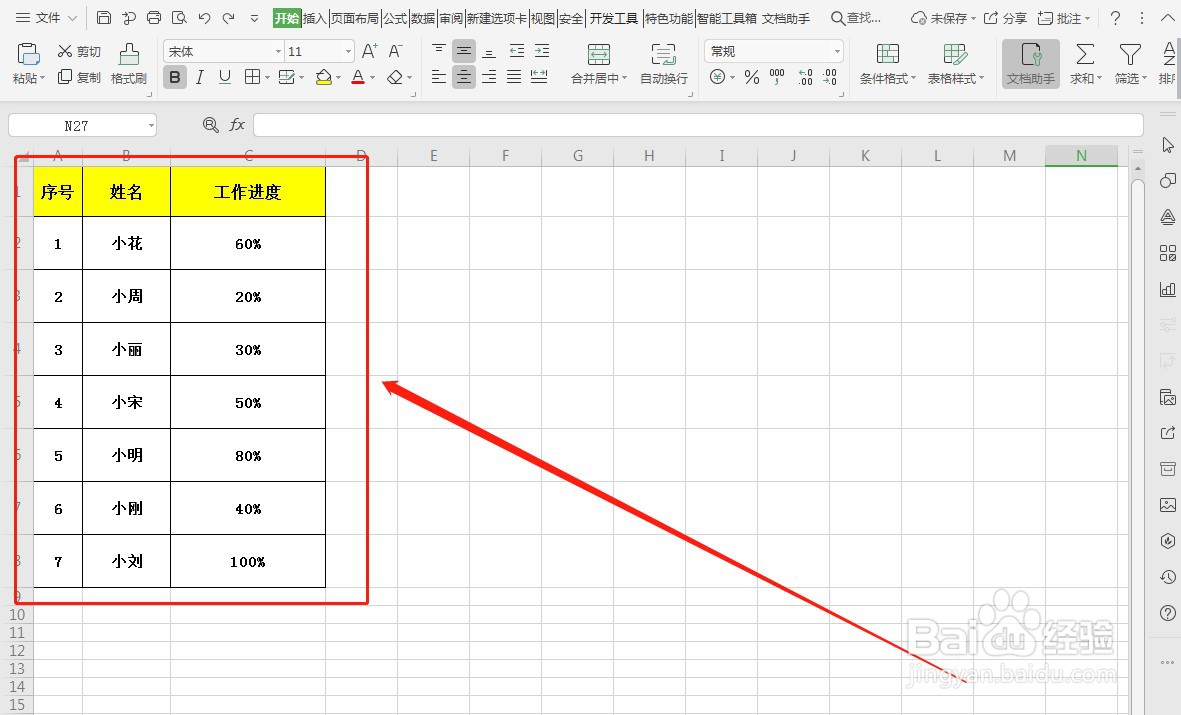This screenshot has height=715, width=1181.
Task: Select the Format Painter (格式刷) tool
Action: [129, 63]
